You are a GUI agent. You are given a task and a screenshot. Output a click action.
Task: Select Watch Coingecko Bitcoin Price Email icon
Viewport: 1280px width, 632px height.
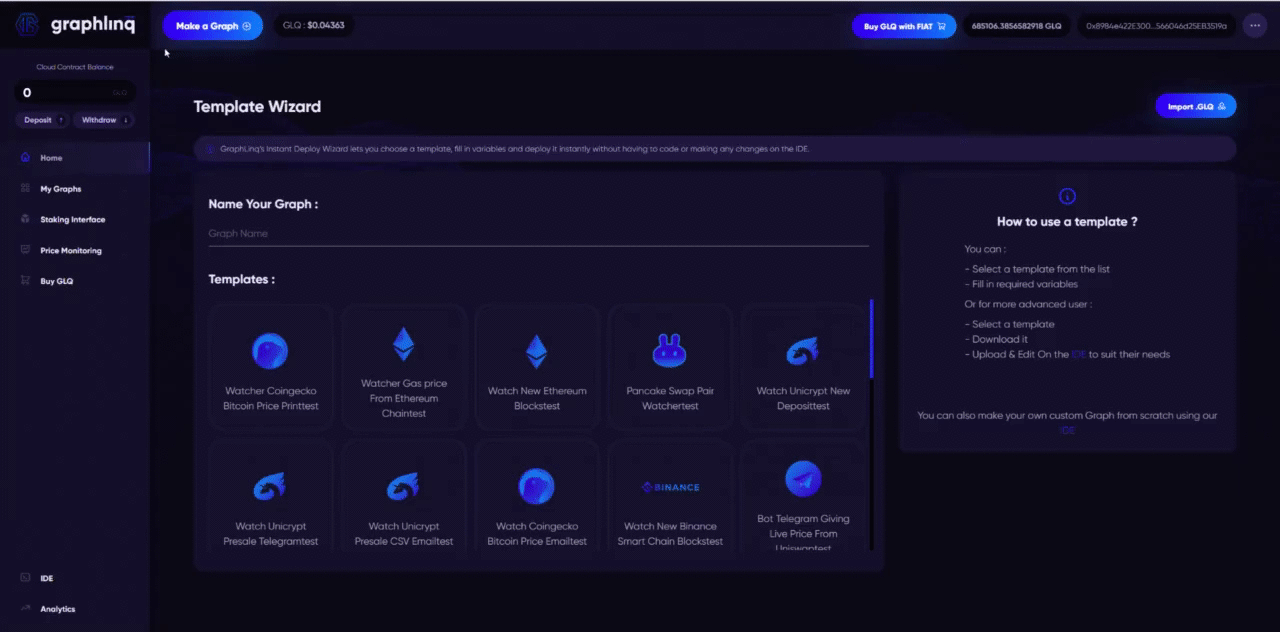pyautogui.click(x=537, y=486)
